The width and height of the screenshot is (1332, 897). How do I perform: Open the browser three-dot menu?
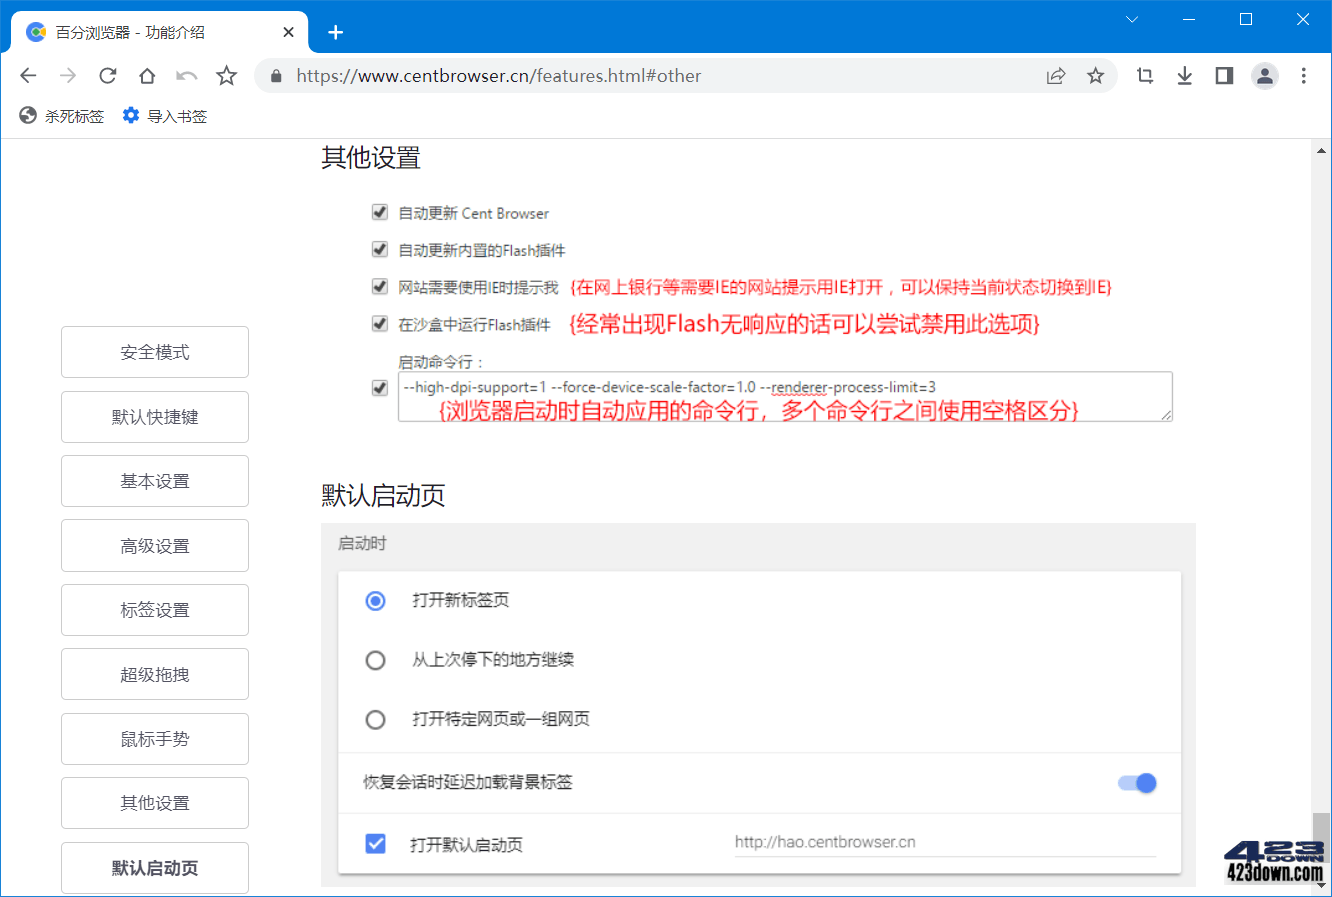point(1303,75)
